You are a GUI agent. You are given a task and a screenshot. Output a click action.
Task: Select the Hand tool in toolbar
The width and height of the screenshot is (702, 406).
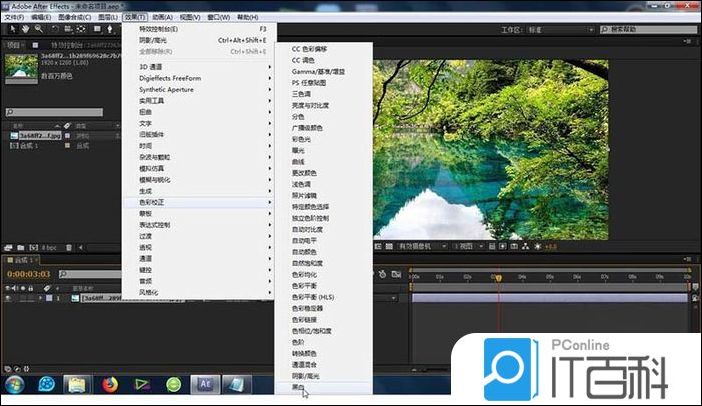(23, 30)
